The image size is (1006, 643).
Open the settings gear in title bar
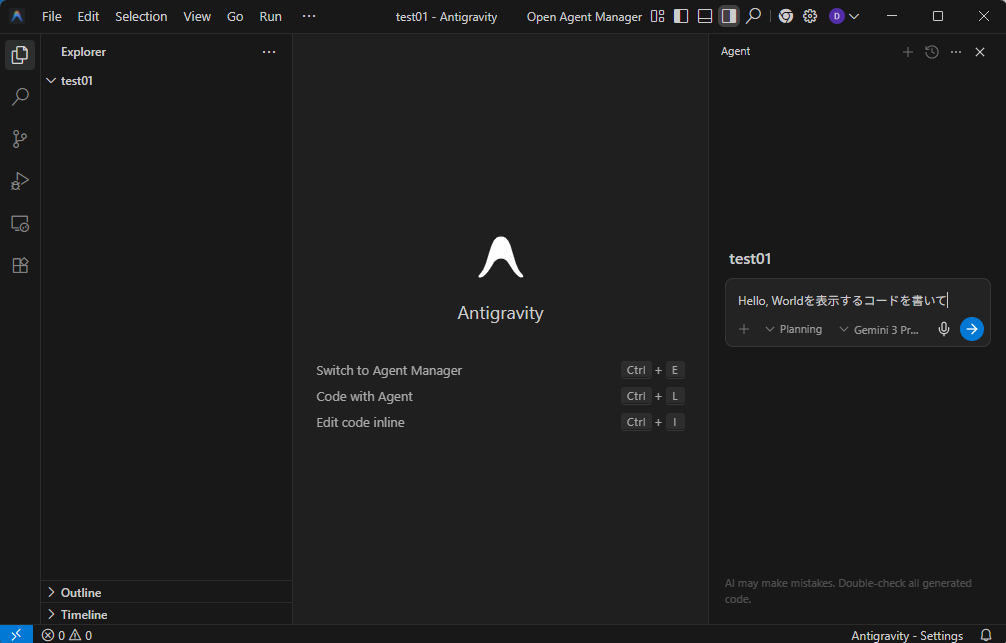(x=810, y=16)
